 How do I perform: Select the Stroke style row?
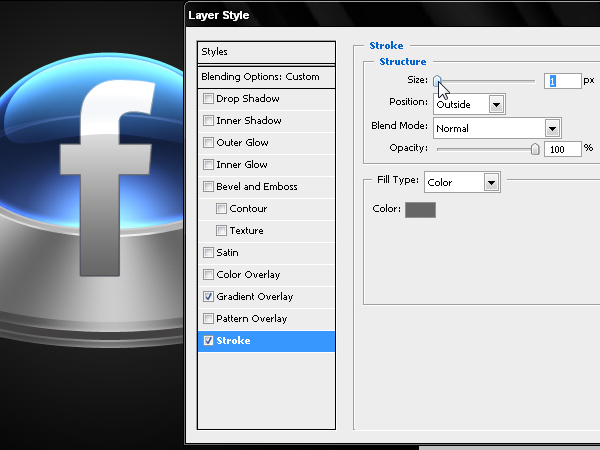[x=266, y=341]
